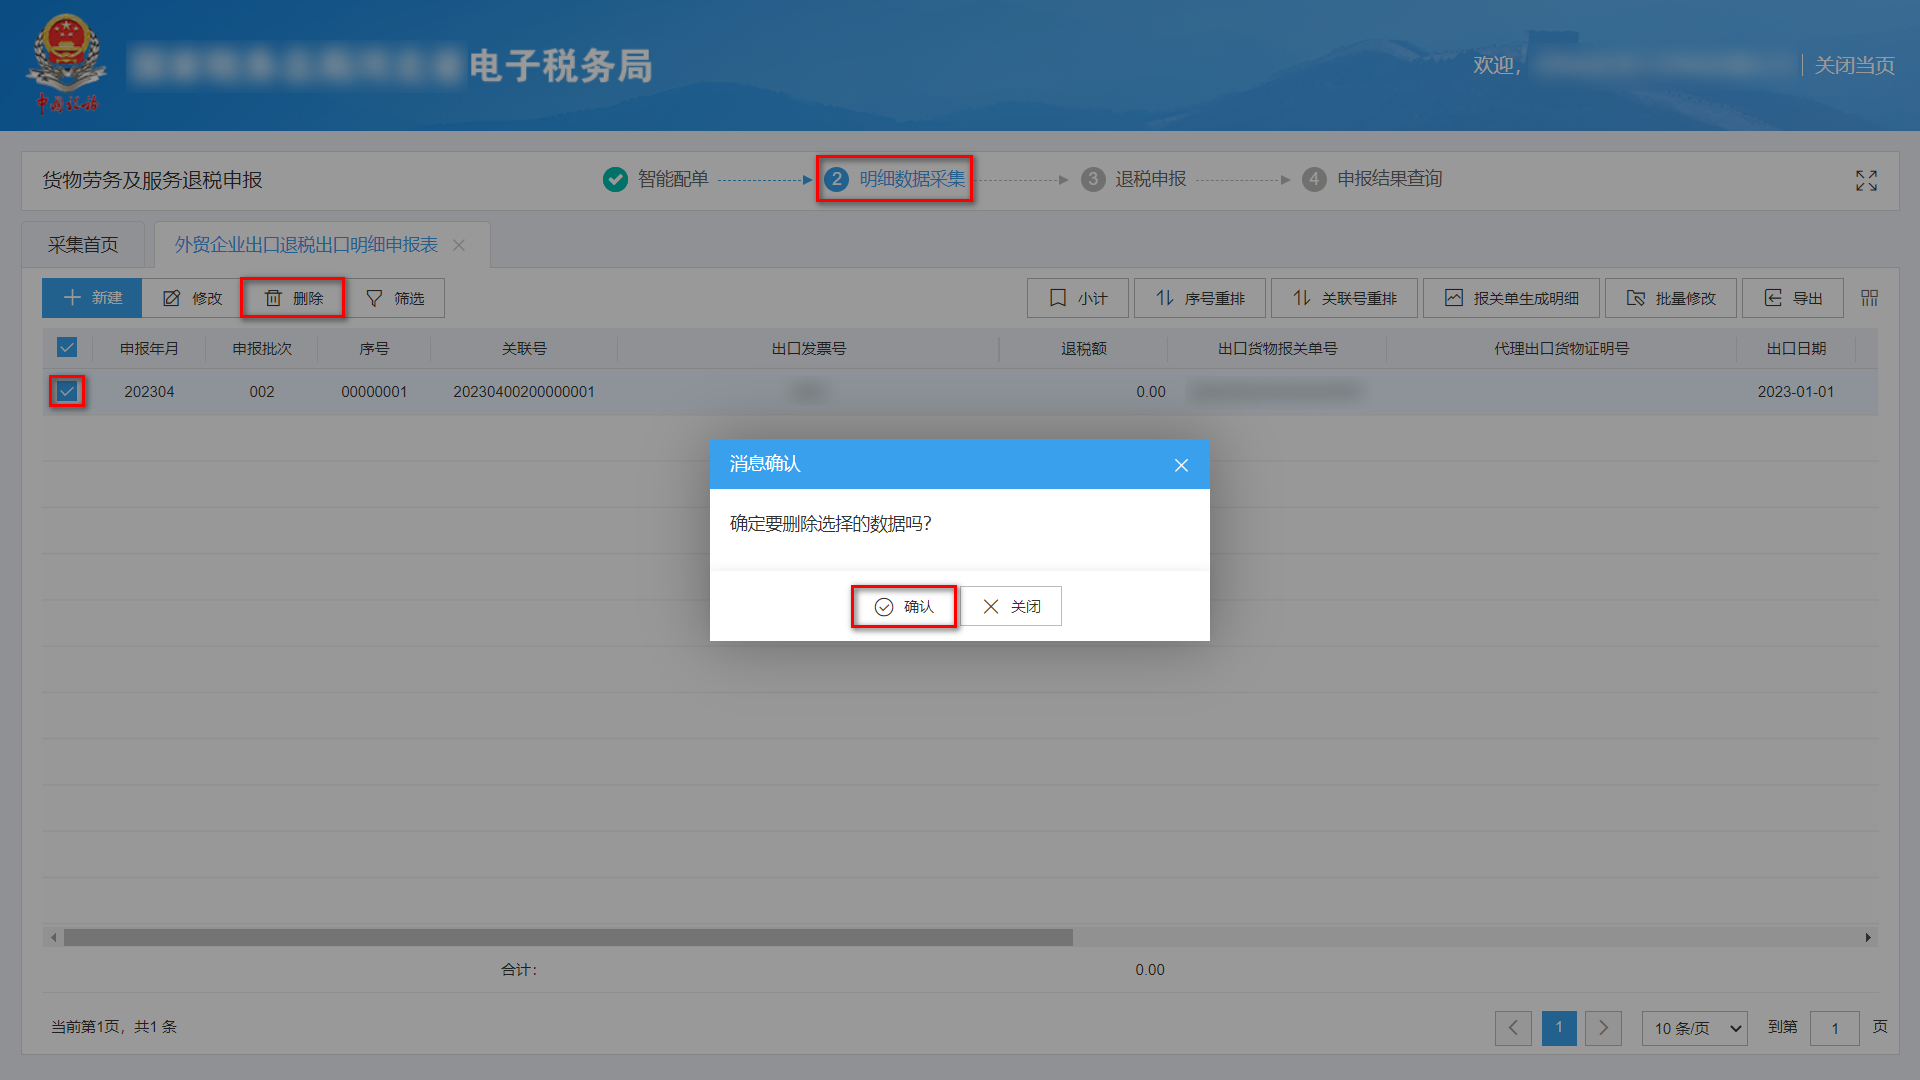Uncheck the row checkbox for 202304 record

click(66, 391)
